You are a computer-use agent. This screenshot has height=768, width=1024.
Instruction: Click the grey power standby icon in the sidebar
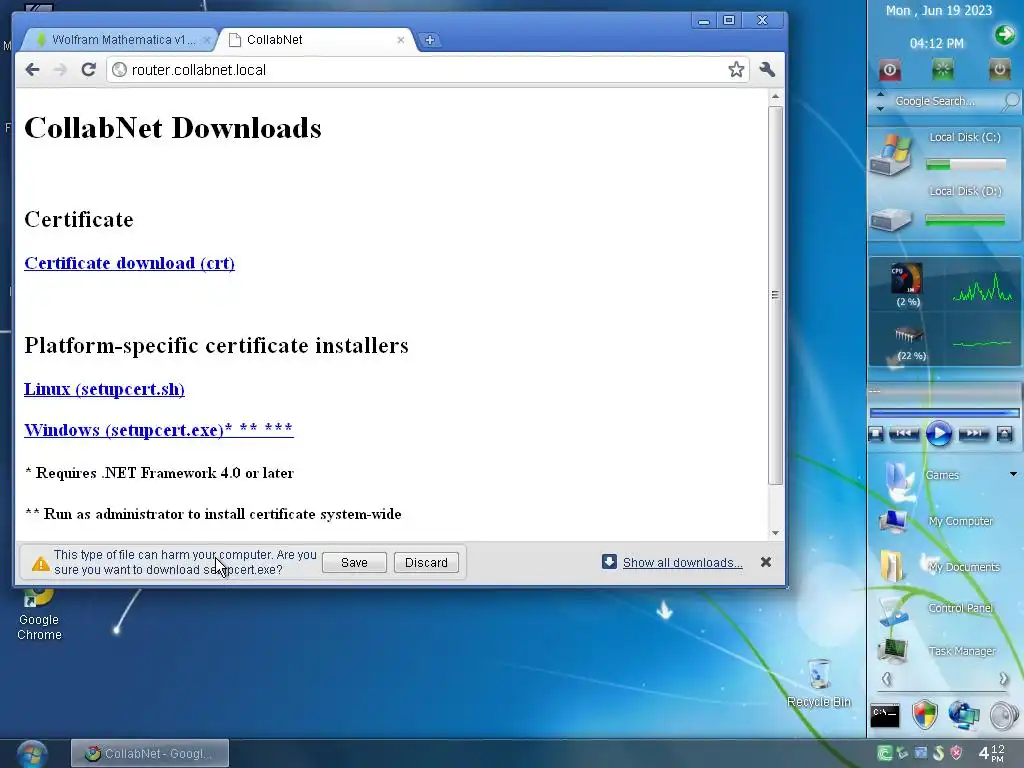click(x=999, y=70)
